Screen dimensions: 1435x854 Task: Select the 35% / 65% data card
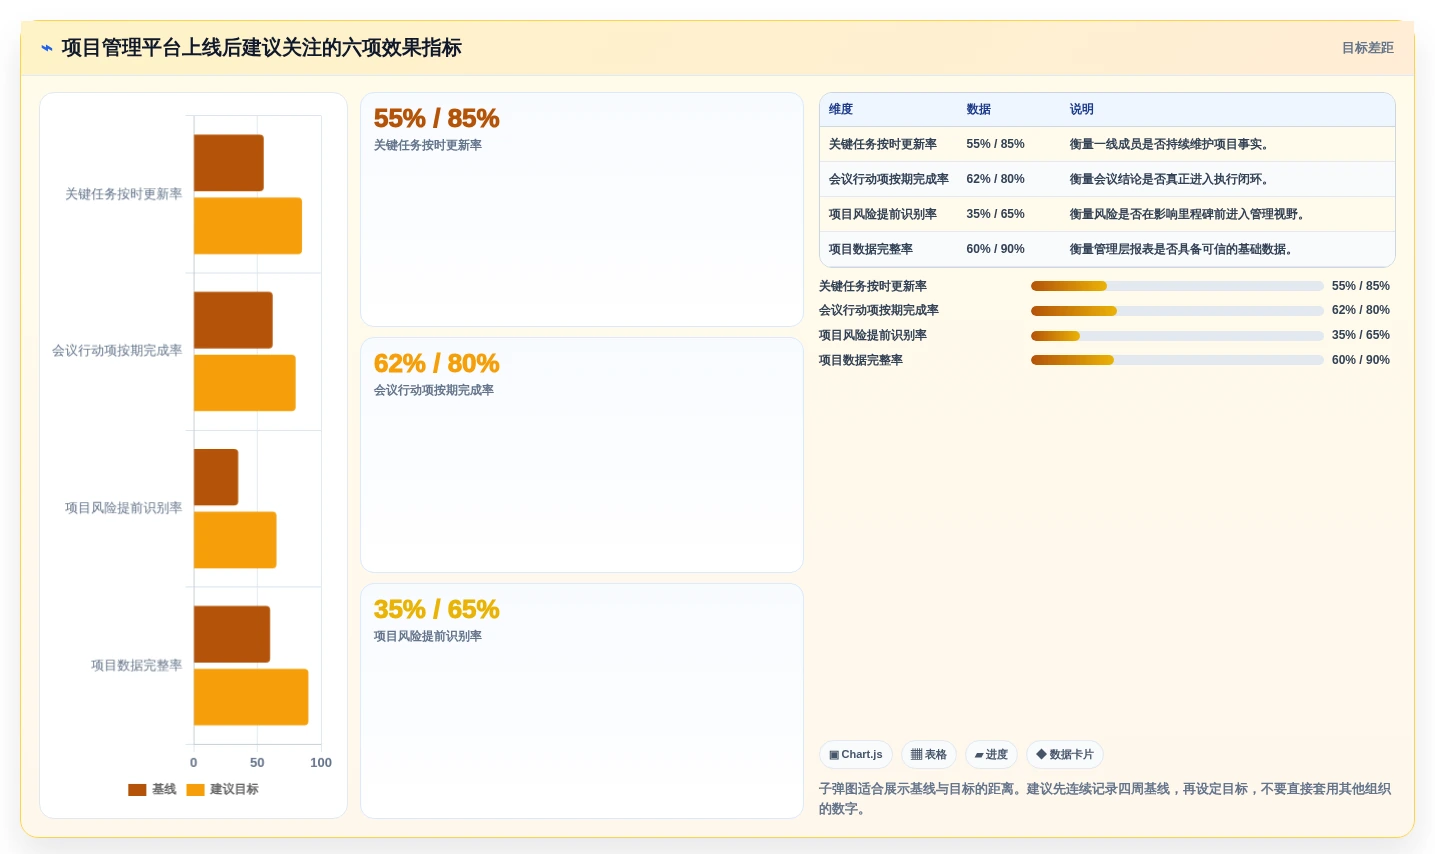[x=582, y=701]
